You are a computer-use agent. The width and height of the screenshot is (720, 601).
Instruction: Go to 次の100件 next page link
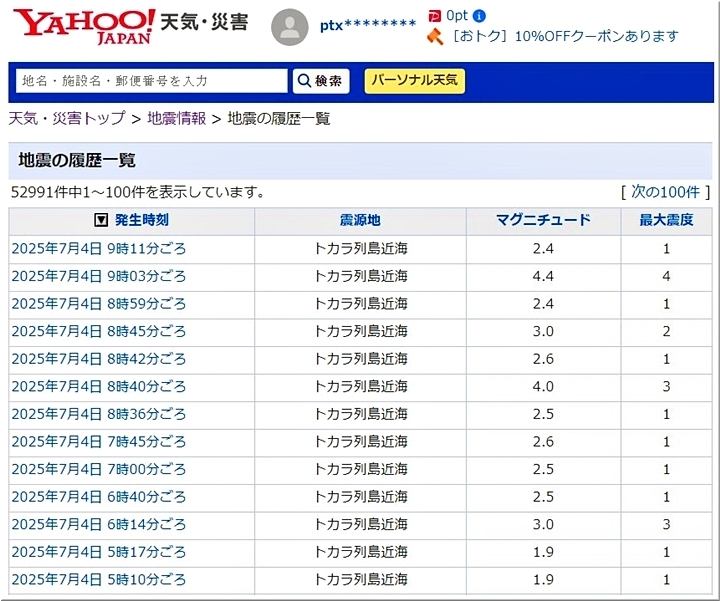665,191
